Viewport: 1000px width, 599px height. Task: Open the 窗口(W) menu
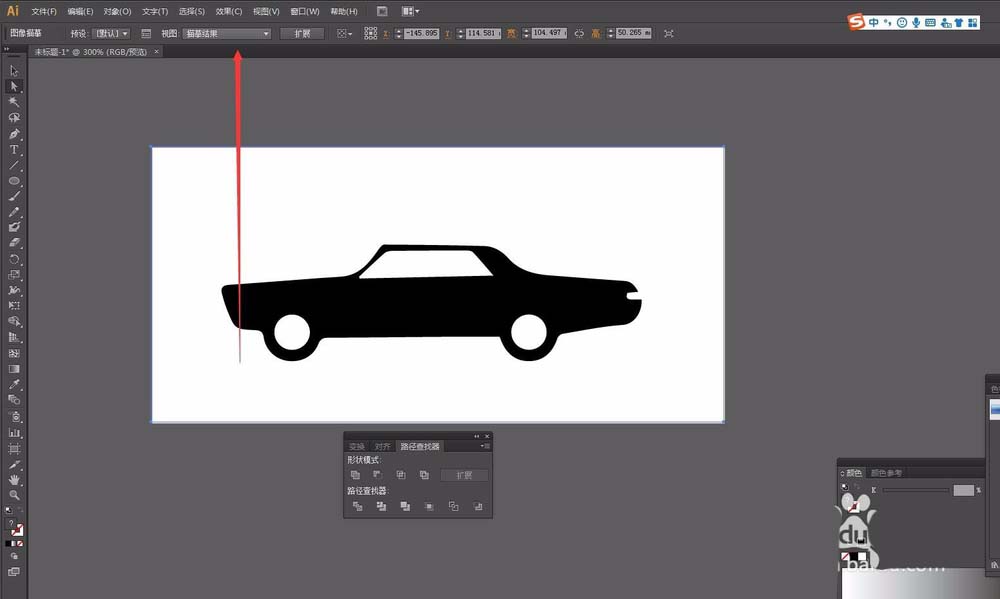[304, 11]
